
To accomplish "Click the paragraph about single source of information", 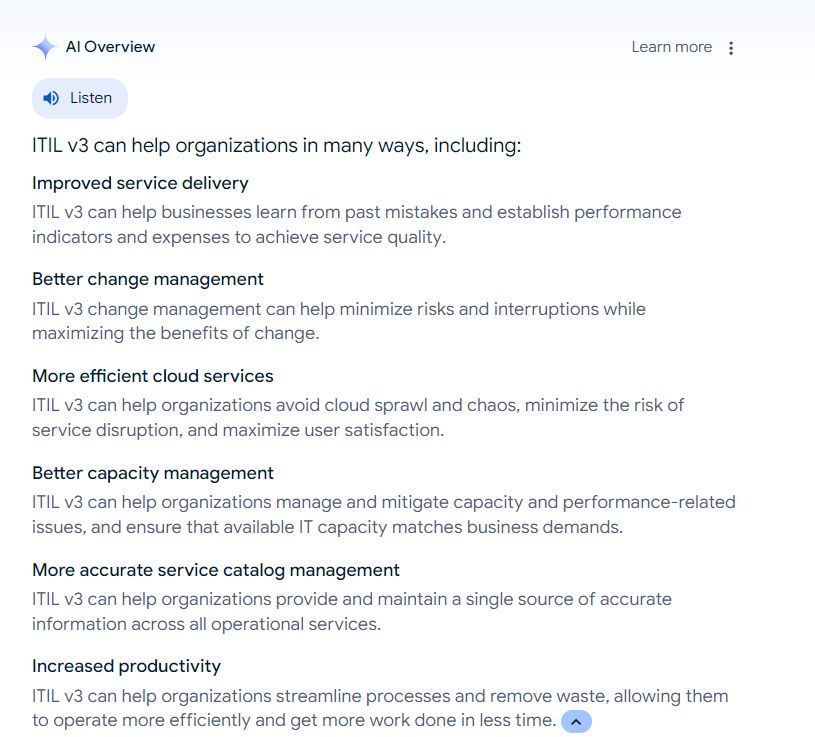I will click(x=351, y=612).
